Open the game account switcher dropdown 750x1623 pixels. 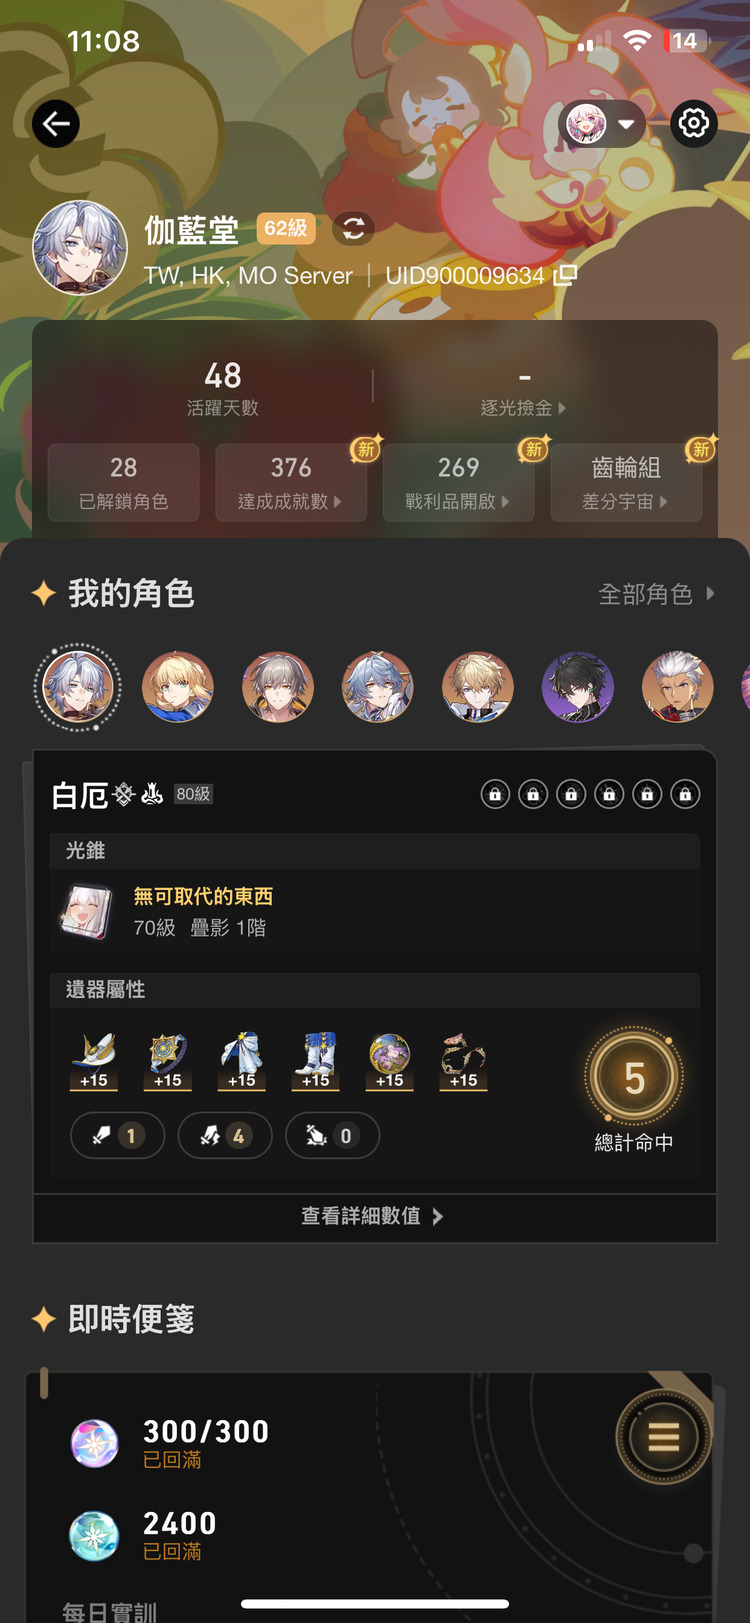pyautogui.click(x=602, y=124)
